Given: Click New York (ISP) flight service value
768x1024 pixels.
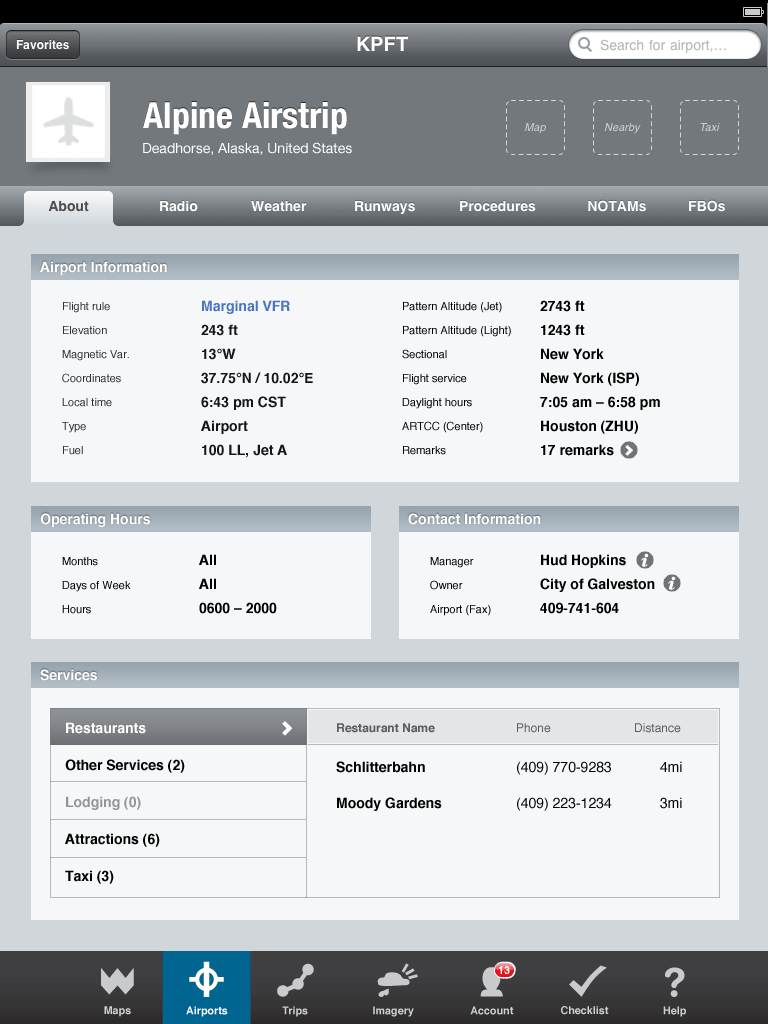Looking at the screenshot, I should click(590, 379).
